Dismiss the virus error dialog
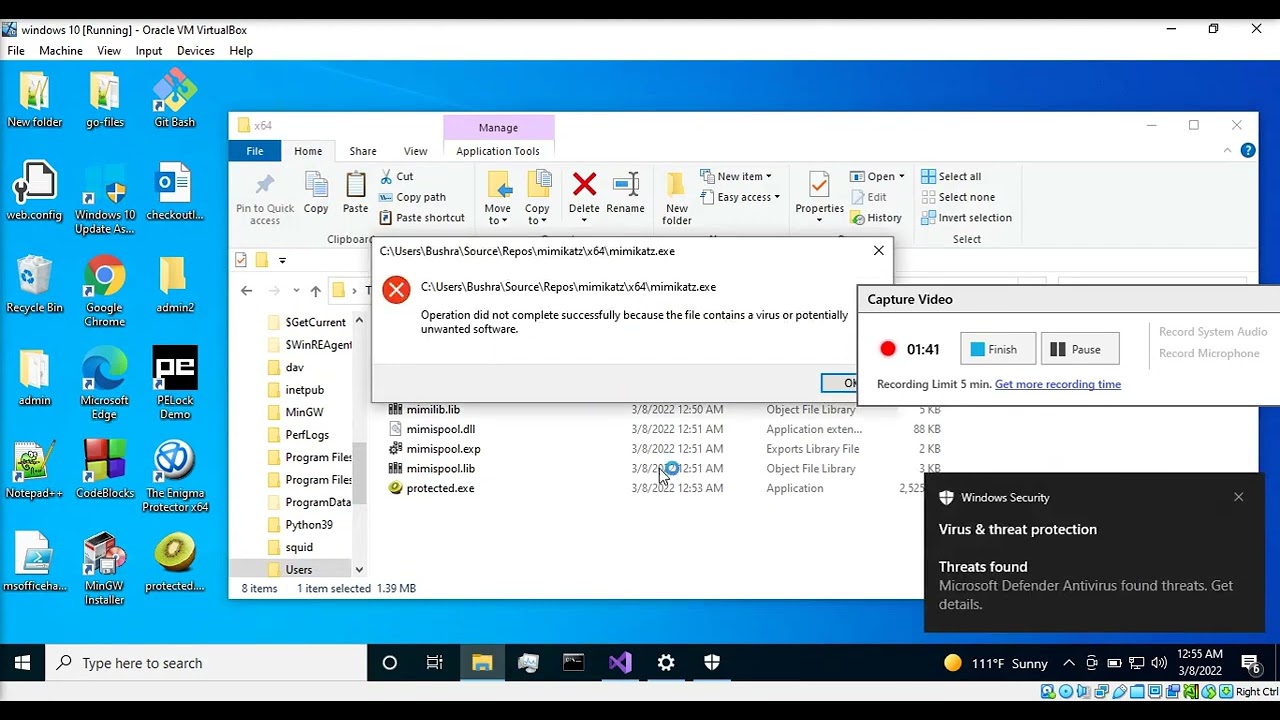 [840, 383]
